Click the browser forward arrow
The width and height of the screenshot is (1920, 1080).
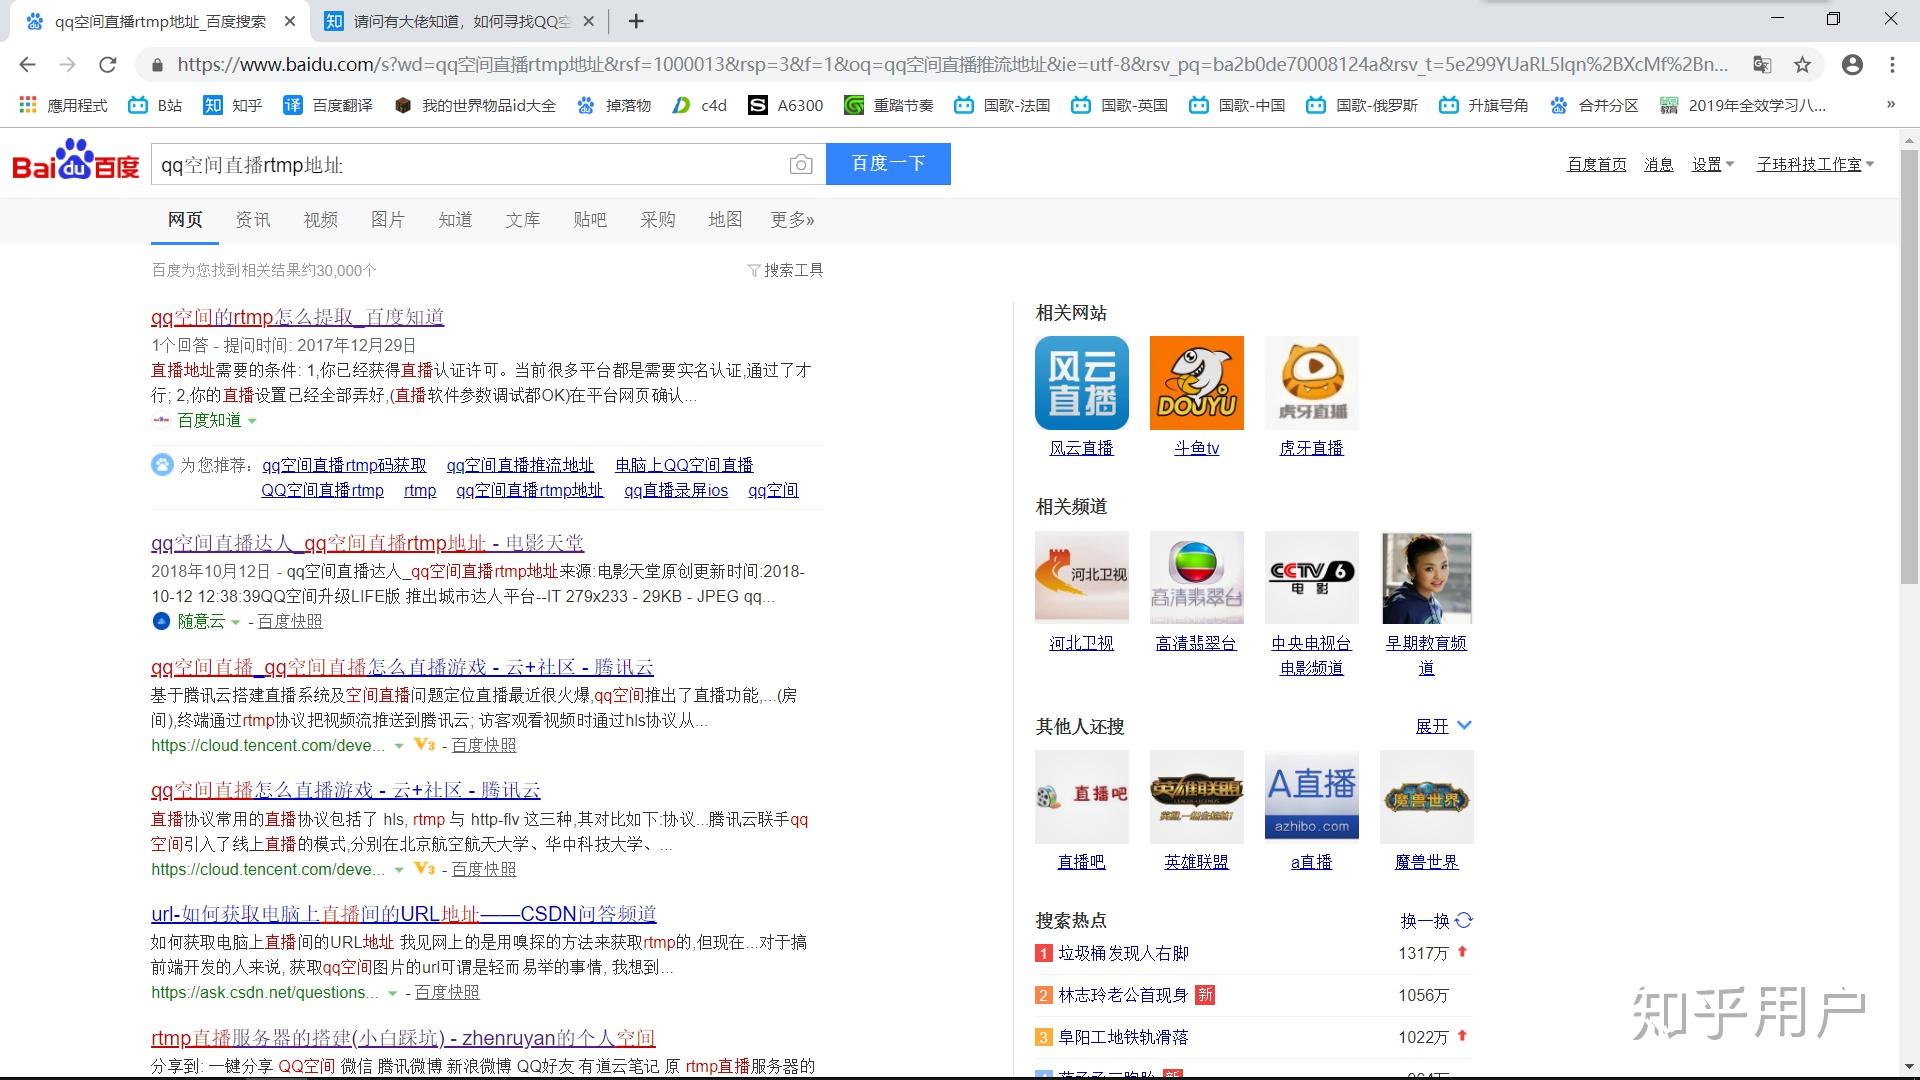(x=67, y=64)
